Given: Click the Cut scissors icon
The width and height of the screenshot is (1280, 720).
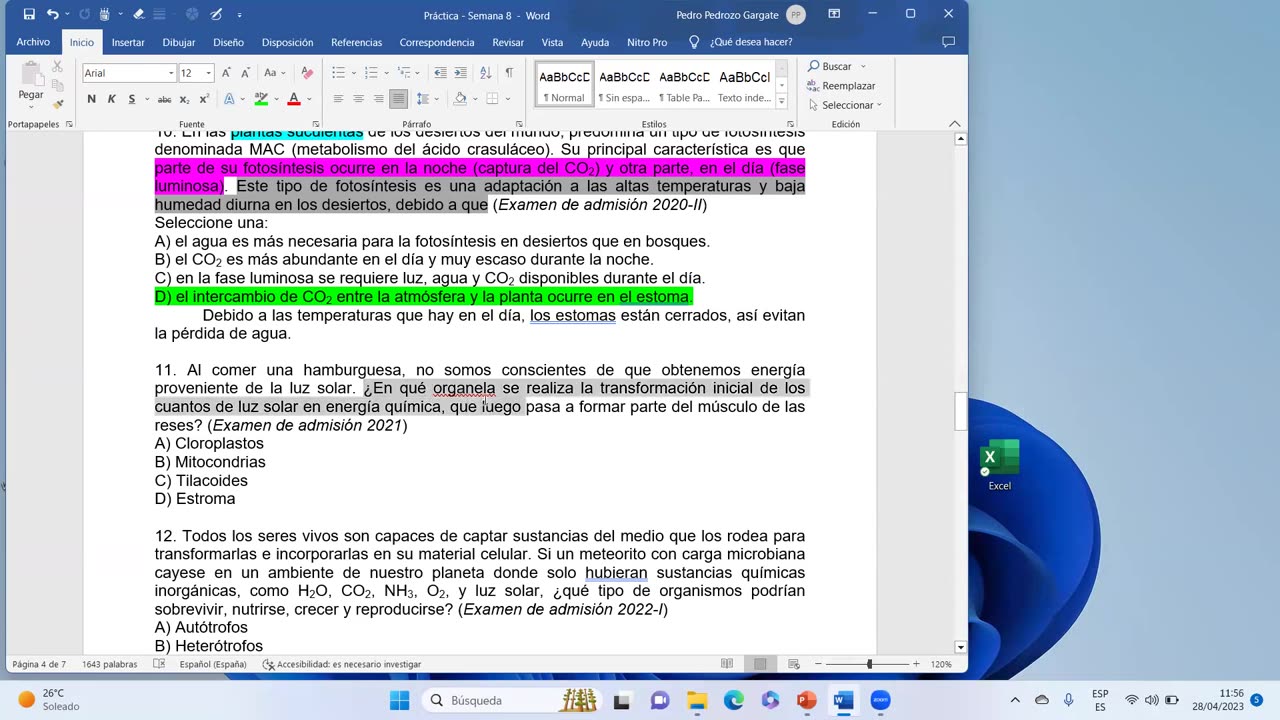Looking at the screenshot, I should [x=57, y=66].
